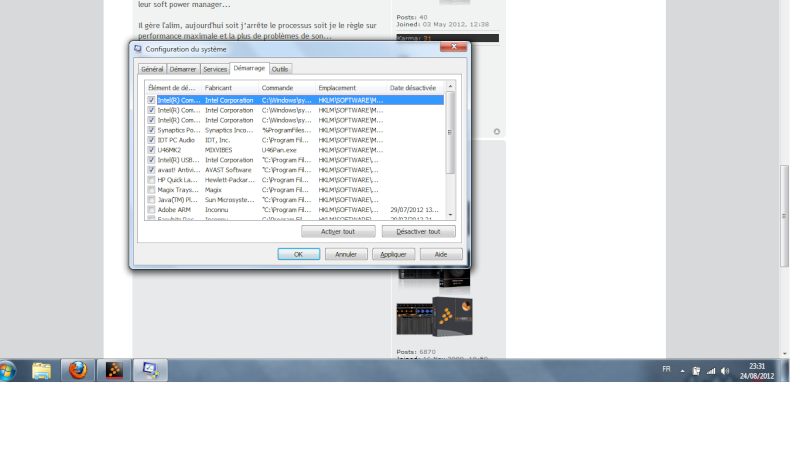Open the orange-dots MixVibes taskbar app
Viewport: 800px width, 450px height.
(114, 370)
